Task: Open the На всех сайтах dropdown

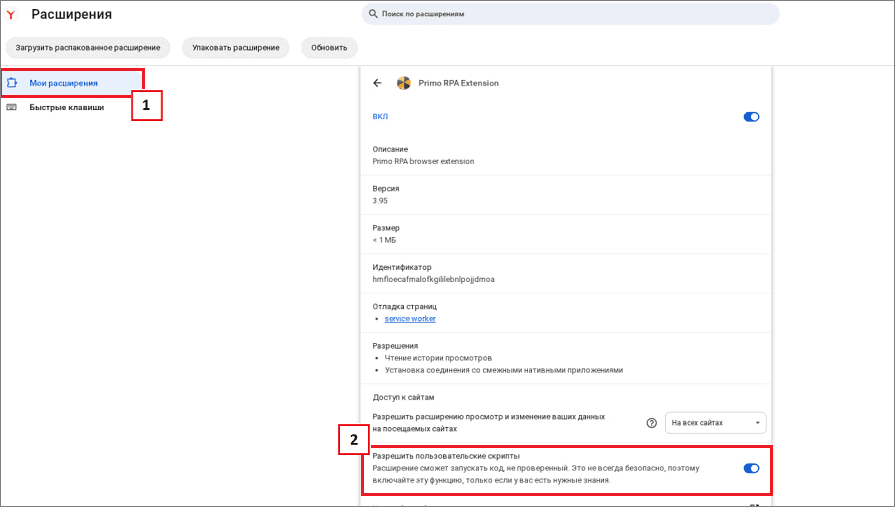Action: coord(715,423)
